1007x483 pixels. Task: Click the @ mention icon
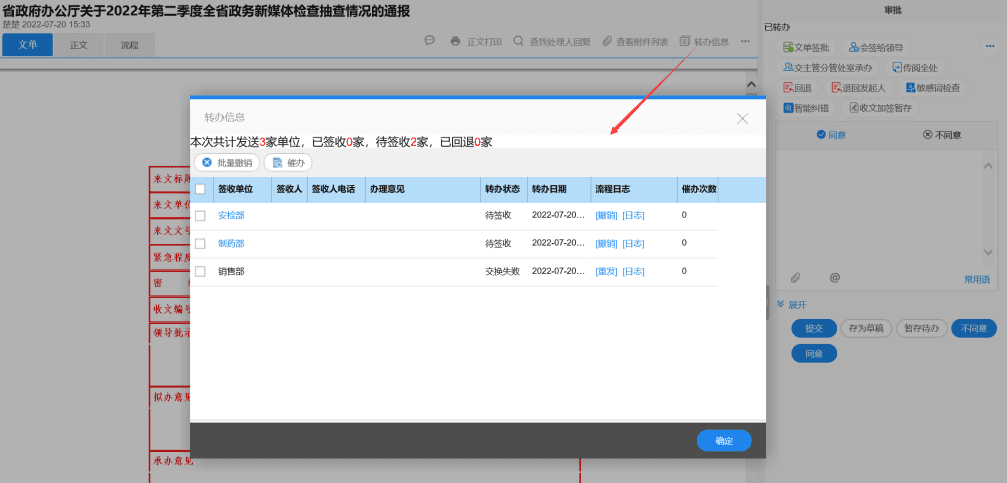click(835, 278)
